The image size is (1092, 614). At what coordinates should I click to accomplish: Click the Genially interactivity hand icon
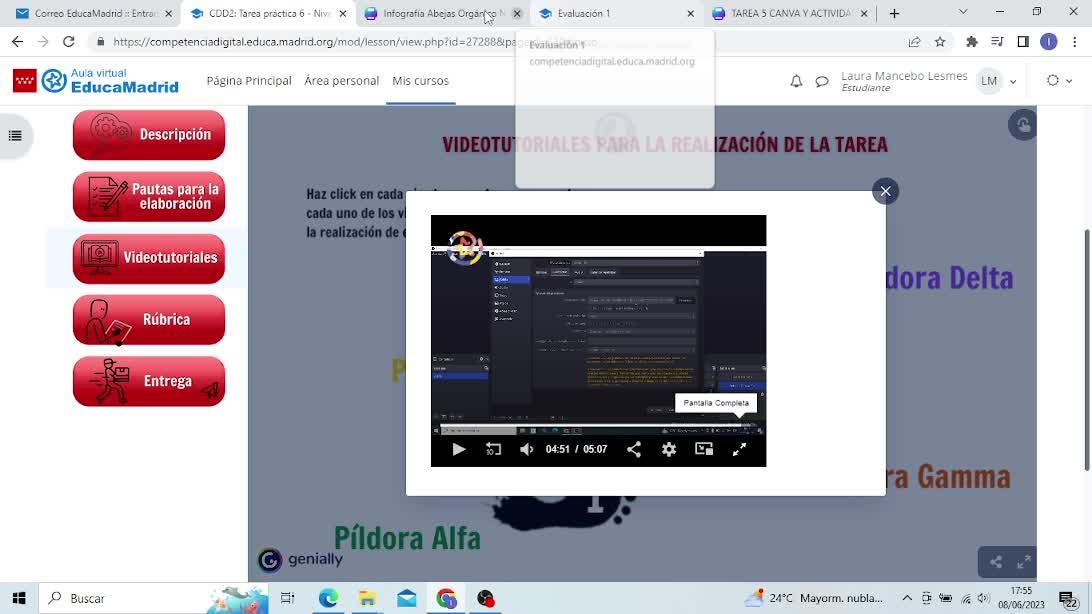point(1023,125)
